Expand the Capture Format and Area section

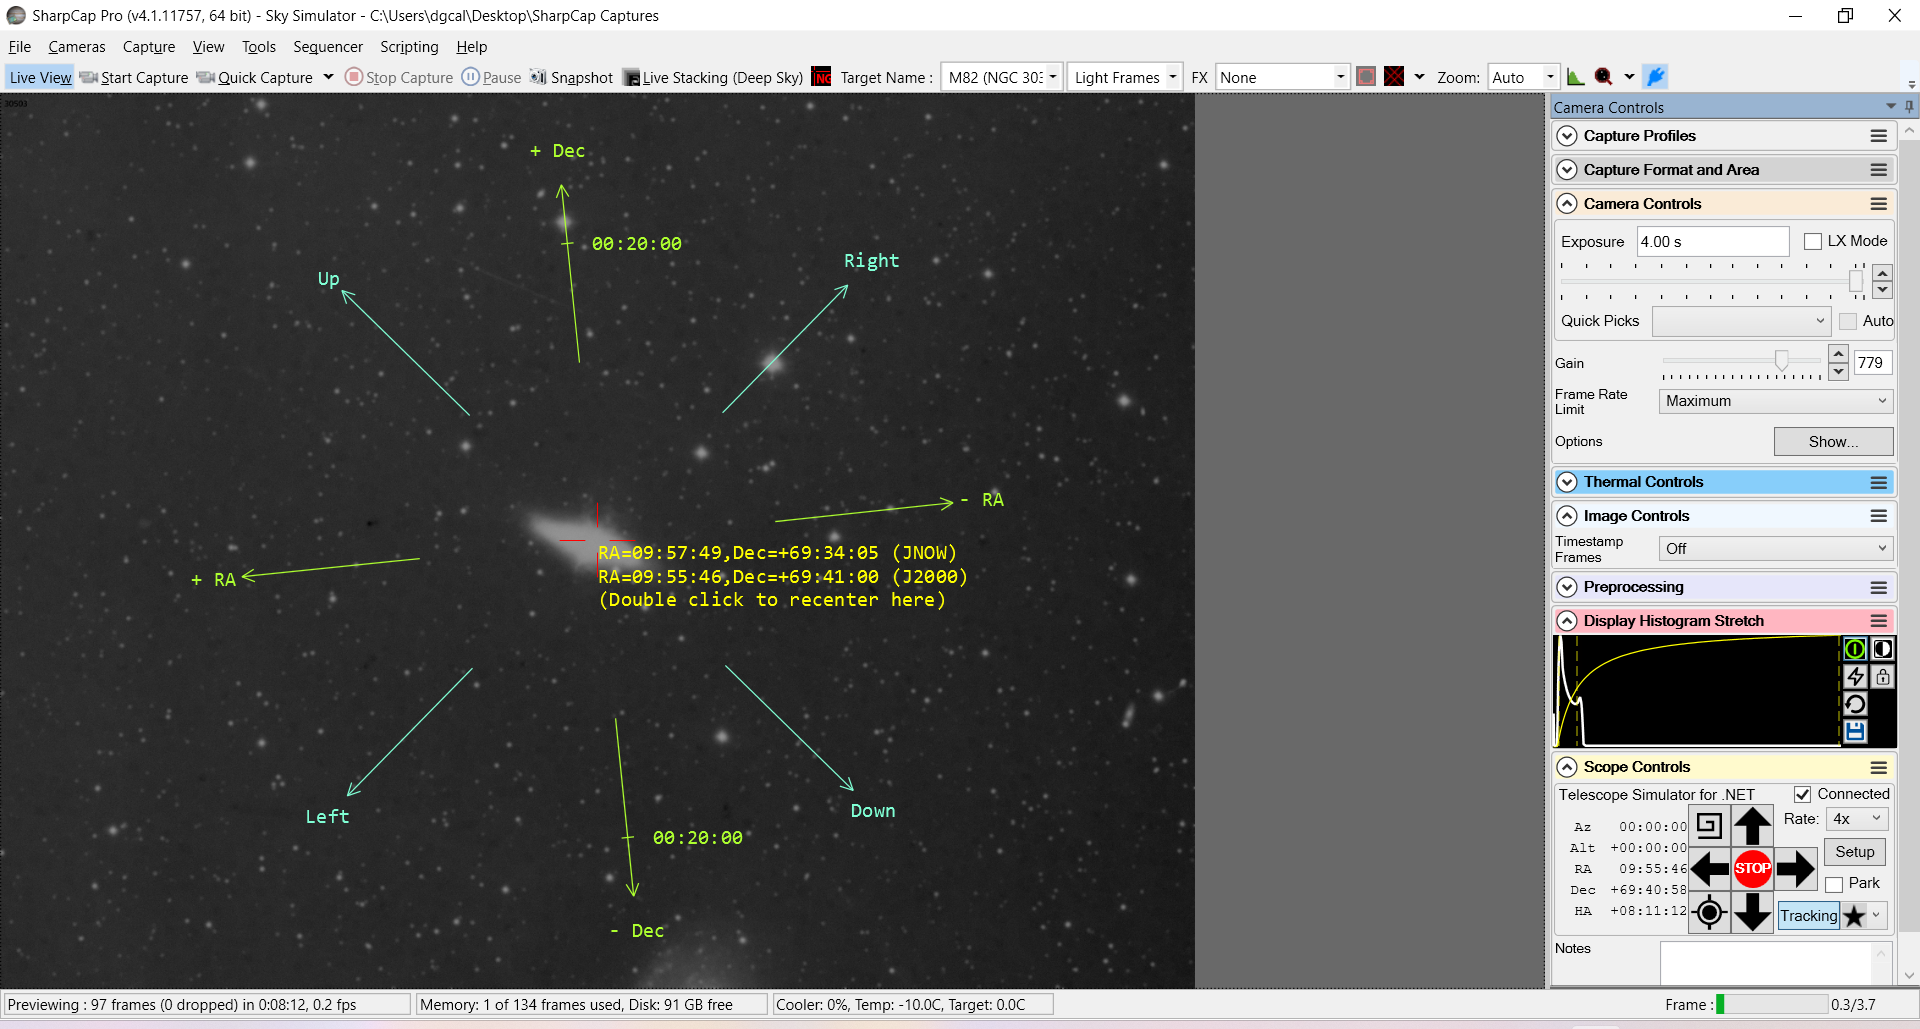[x=1567, y=170]
